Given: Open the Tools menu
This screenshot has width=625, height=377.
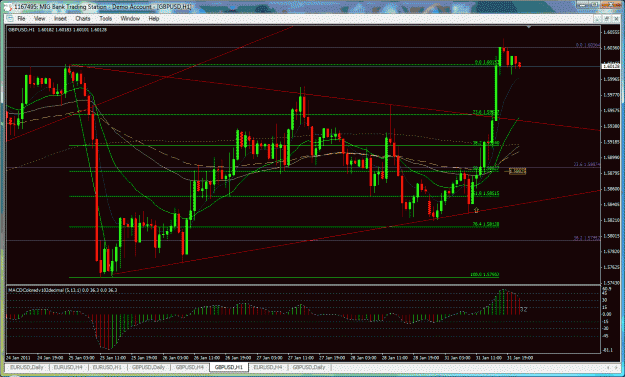Looking at the screenshot, I should (106, 19).
